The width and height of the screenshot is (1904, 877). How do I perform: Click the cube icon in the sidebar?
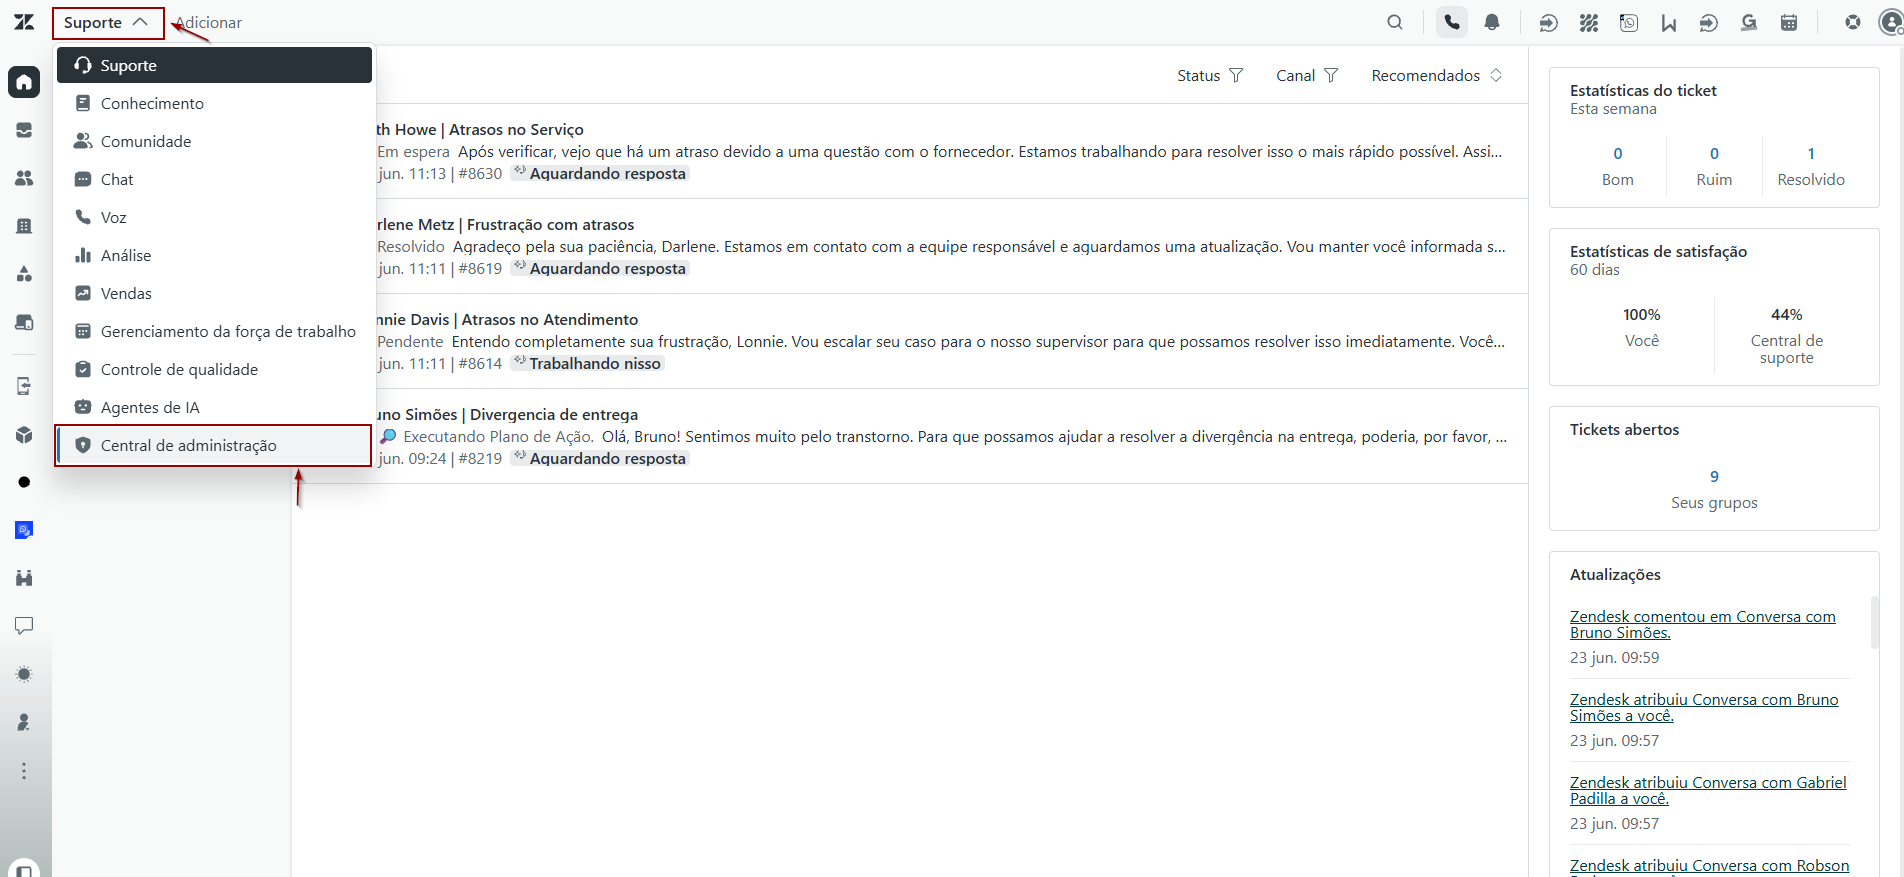(x=24, y=435)
